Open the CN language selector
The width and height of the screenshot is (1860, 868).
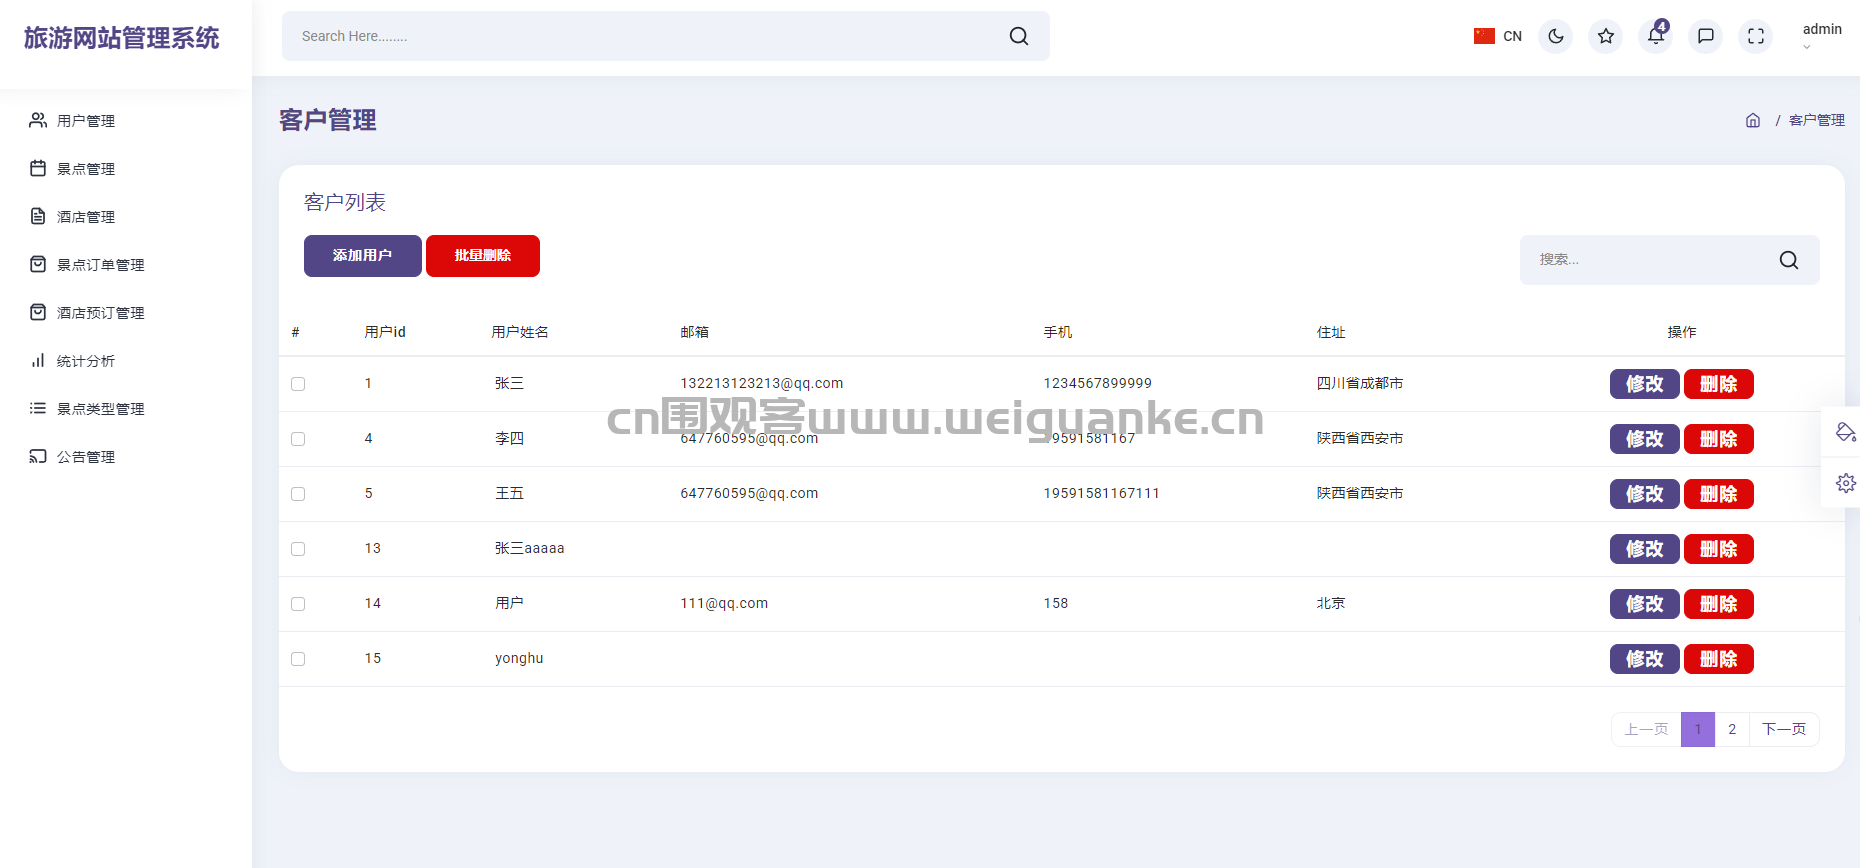[1497, 36]
